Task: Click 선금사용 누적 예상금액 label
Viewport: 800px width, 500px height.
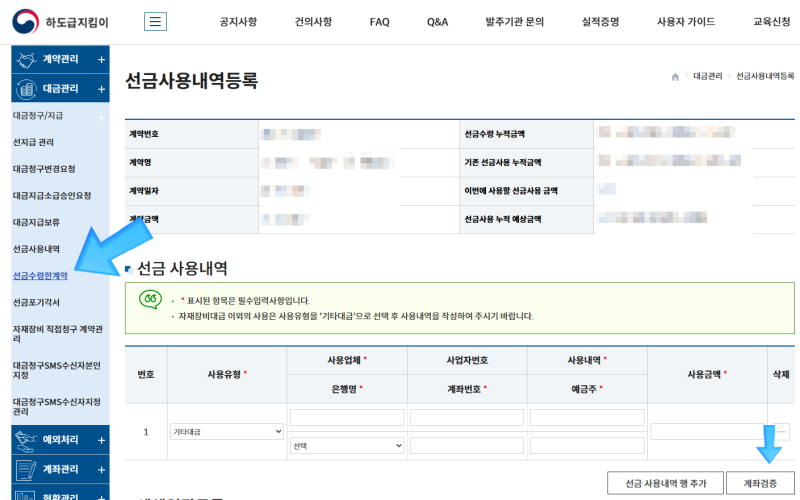Action: click(503, 219)
